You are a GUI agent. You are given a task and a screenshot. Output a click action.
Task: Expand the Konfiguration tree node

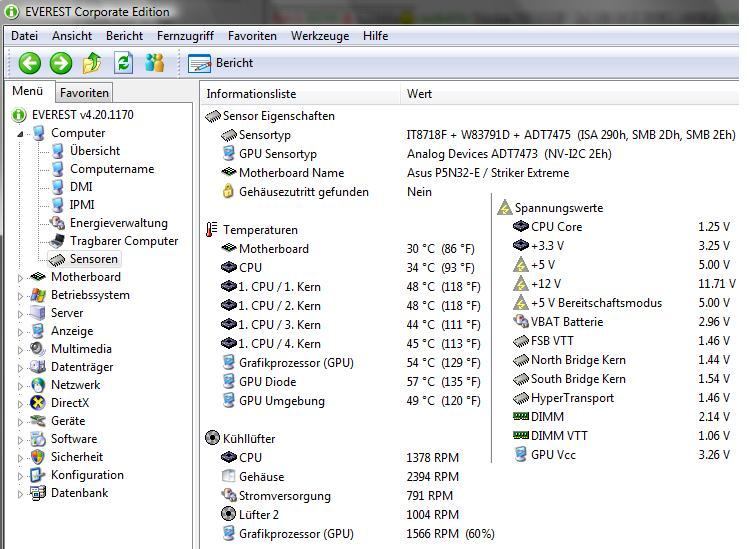tap(20, 476)
